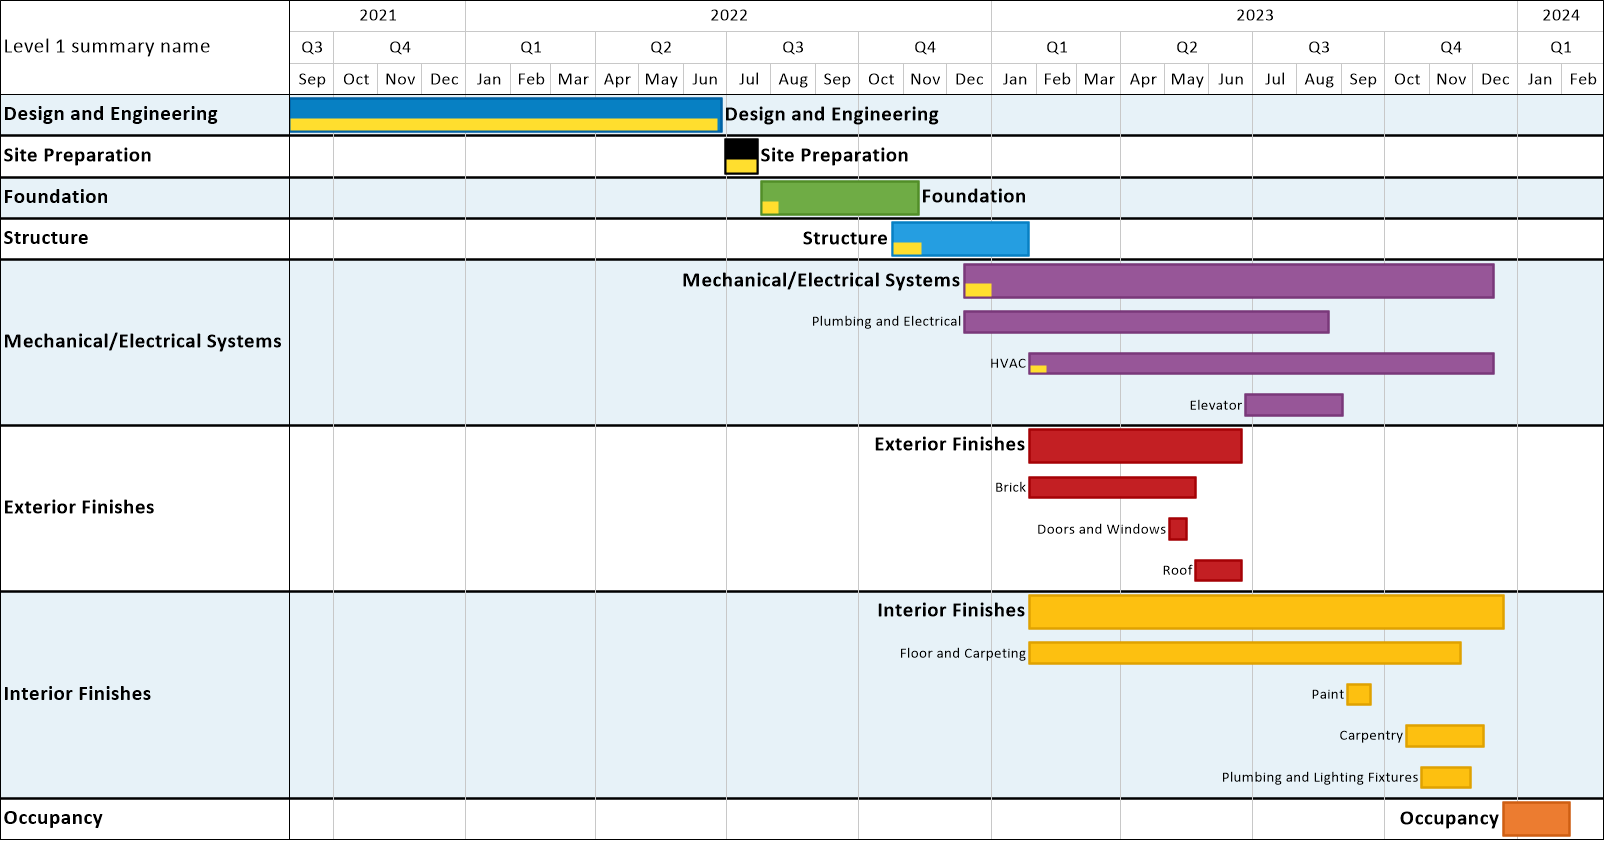
Task: Select the black Site Preparation bar
Action: (x=742, y=156)
